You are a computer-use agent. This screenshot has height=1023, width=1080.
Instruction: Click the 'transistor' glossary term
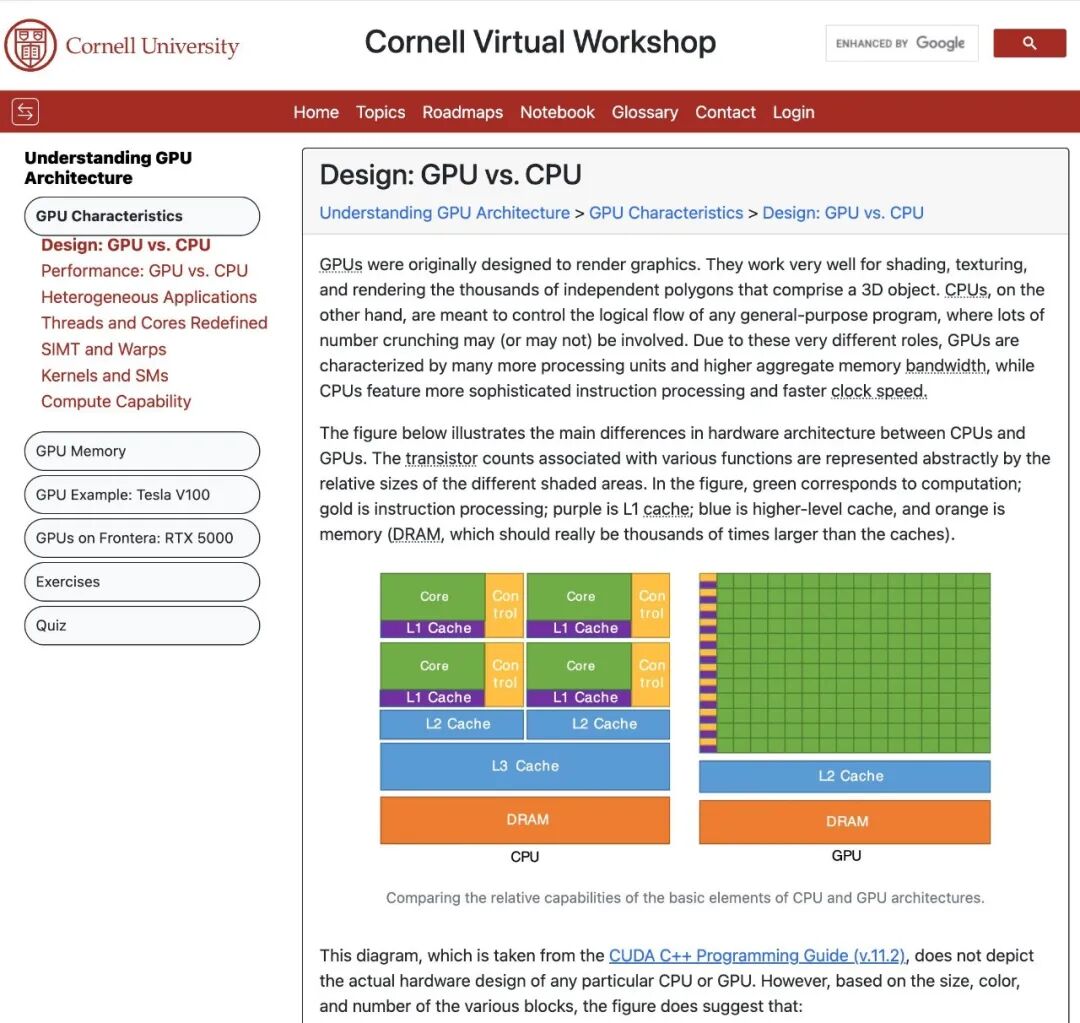tap(442, 459)
